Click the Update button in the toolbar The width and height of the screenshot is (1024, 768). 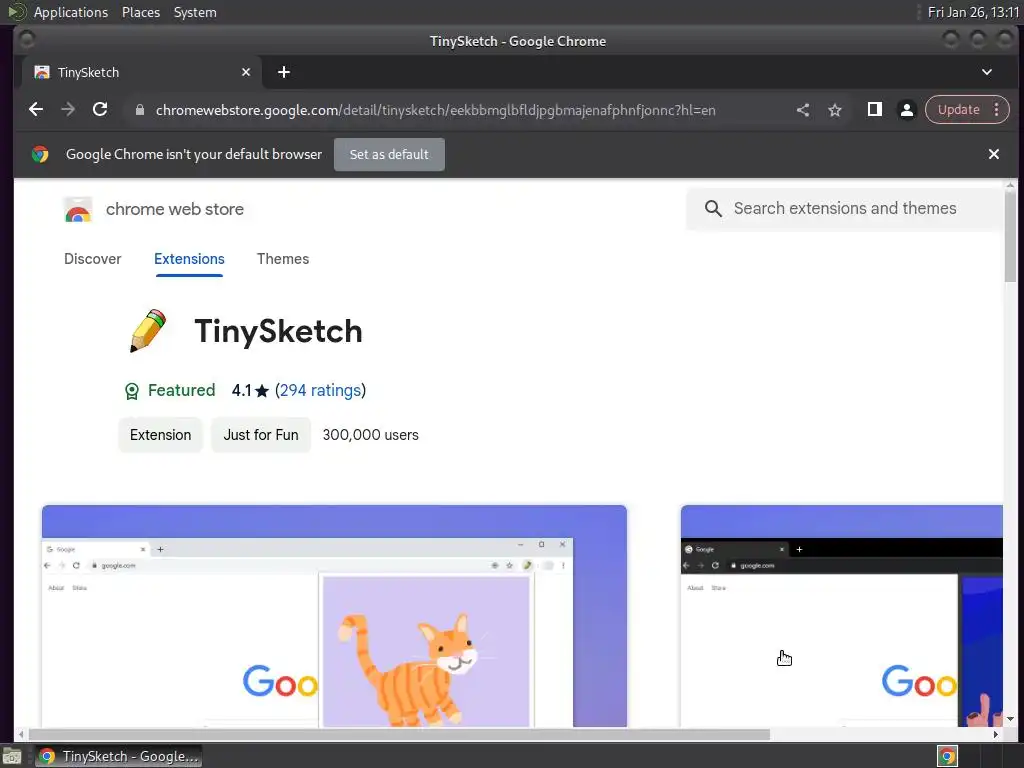click(x=959, y=110)
